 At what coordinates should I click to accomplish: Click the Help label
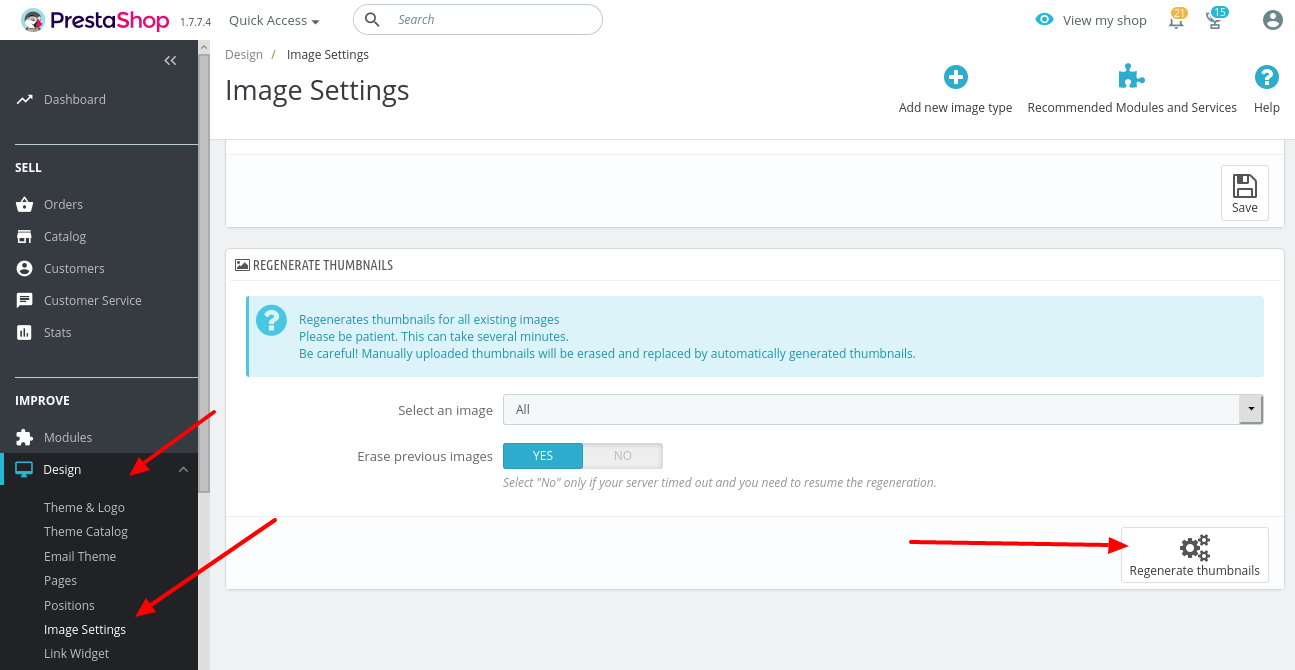click(x=1267, y=108)
